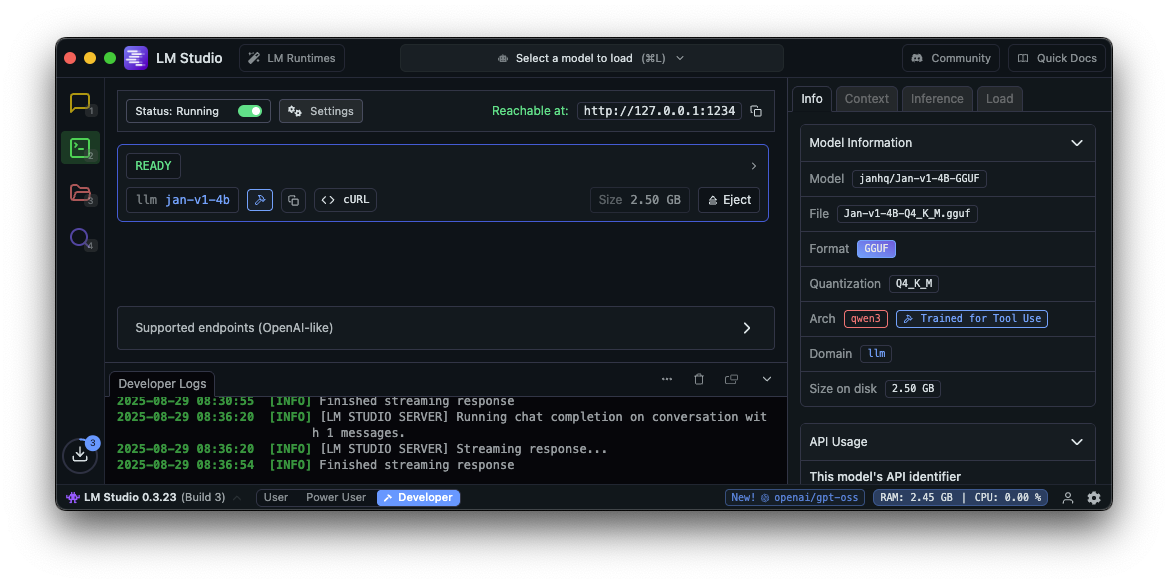Switch to the Inference tab

coord(937,99)
